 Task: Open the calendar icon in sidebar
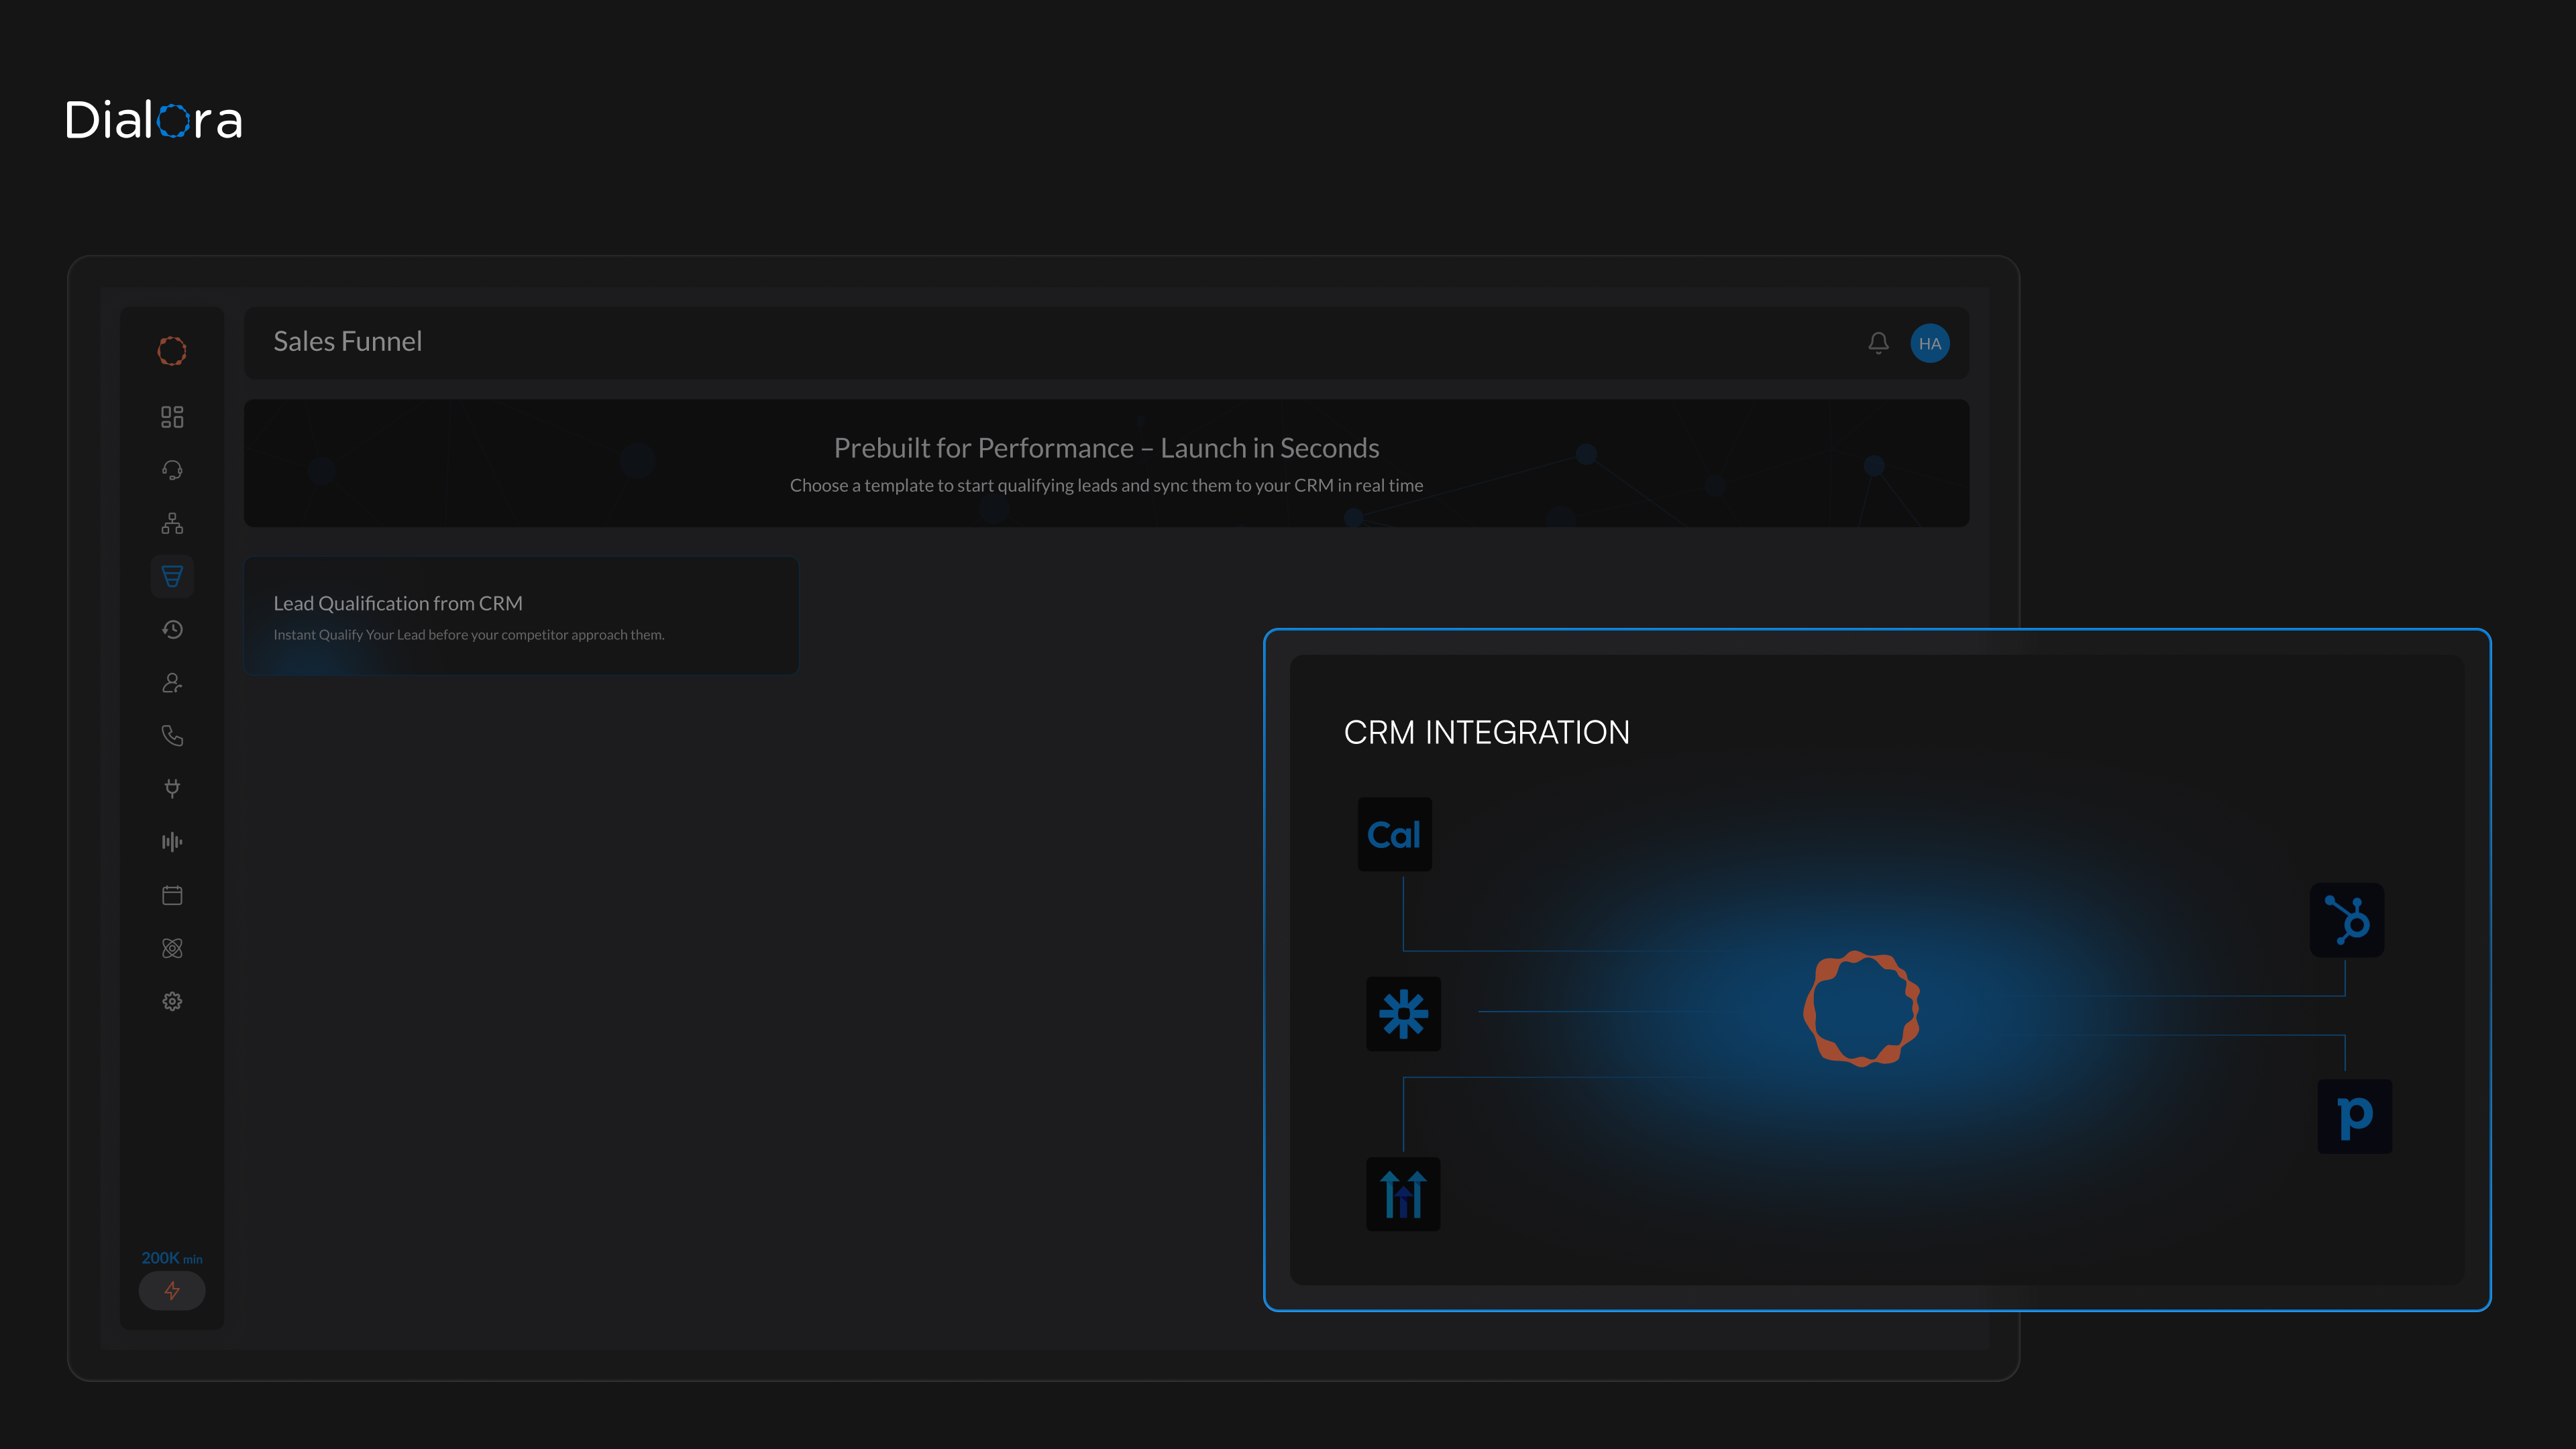coord(172,895)
